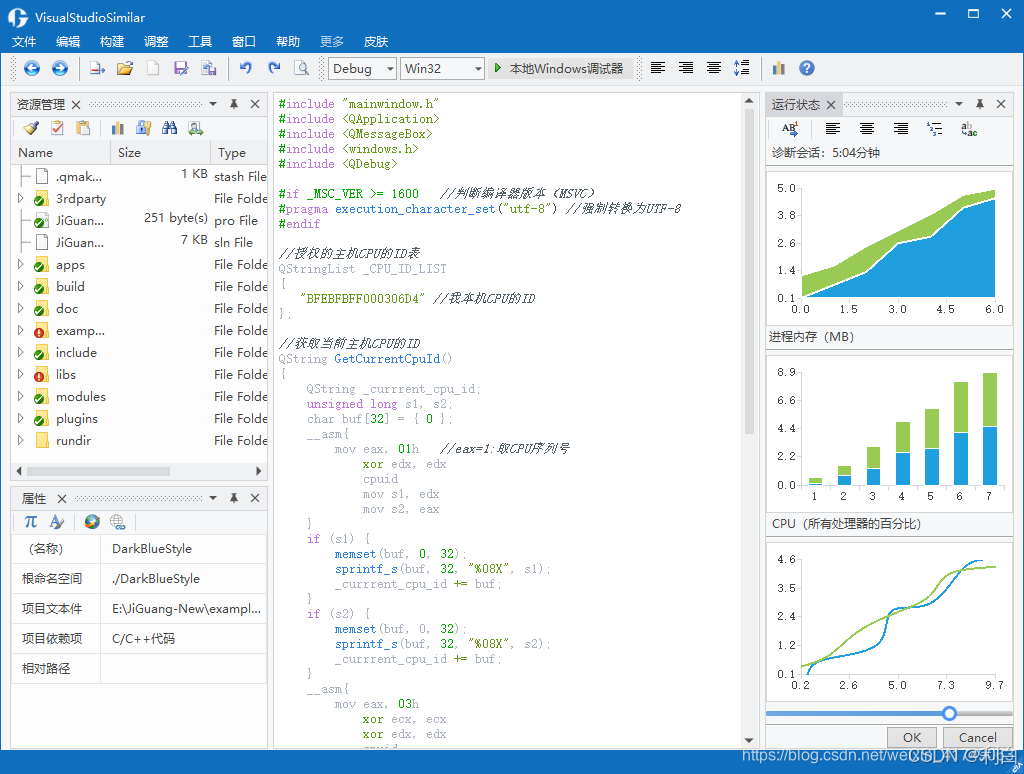Click the binoculars search icon
1024x774 pixels.
[x=170, y=128]
